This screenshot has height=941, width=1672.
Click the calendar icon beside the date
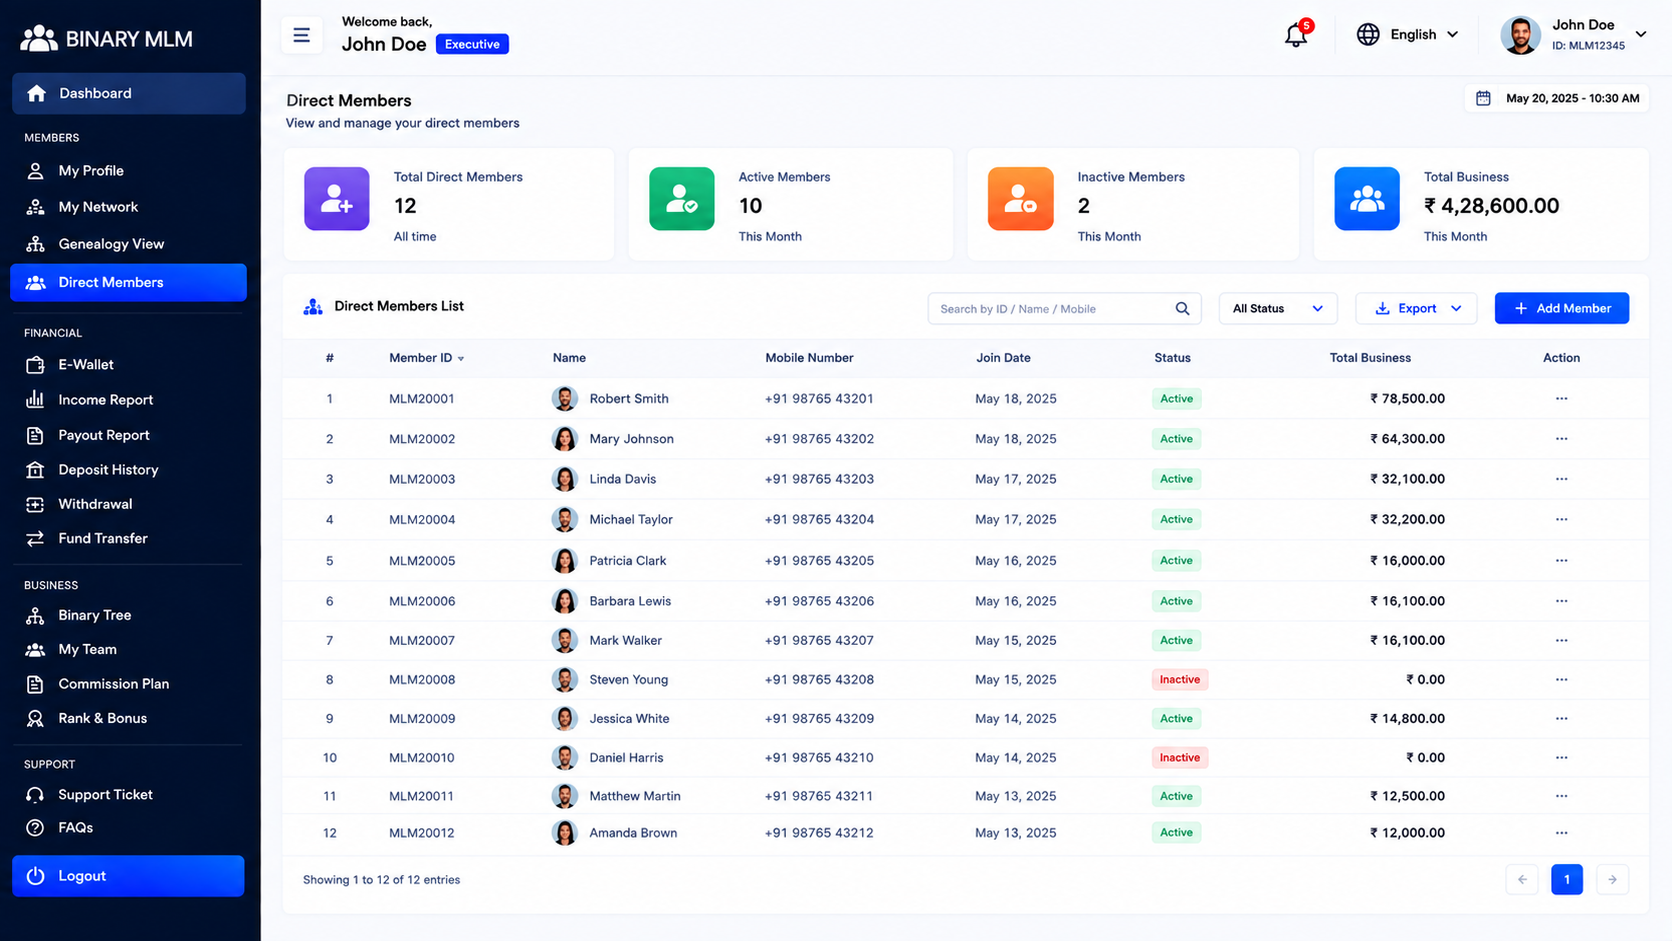tap(1483, 98)
